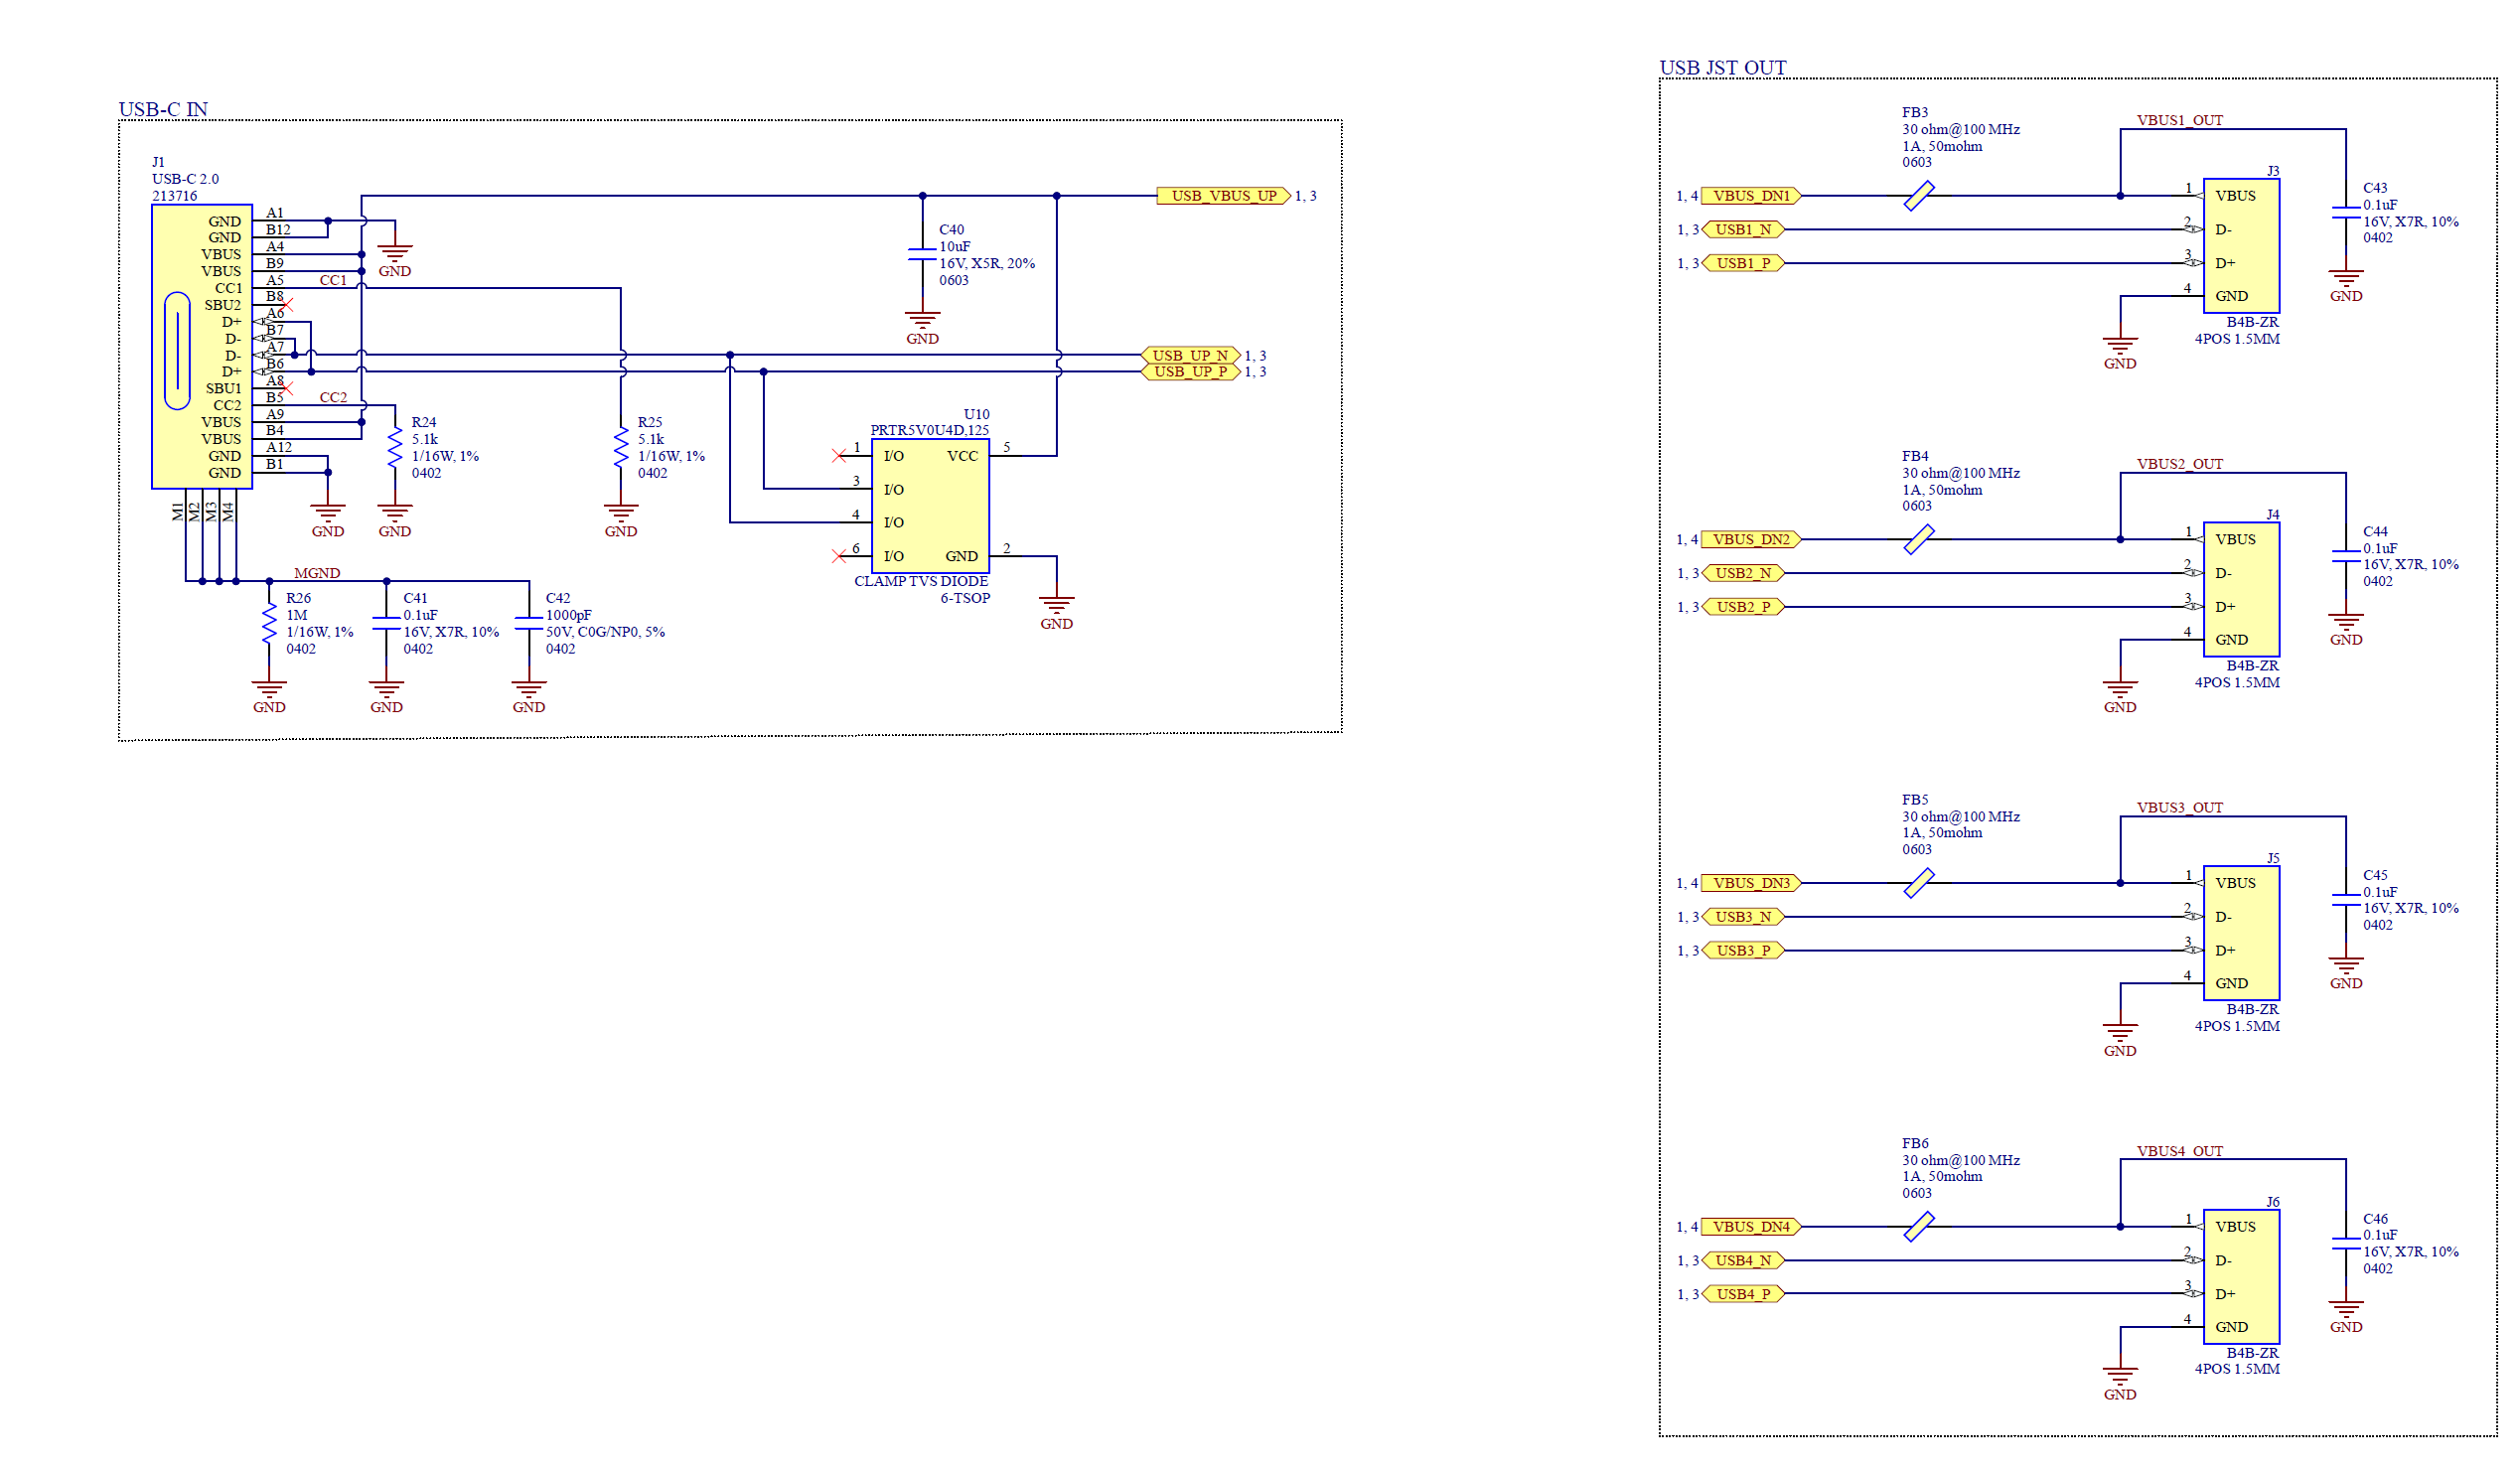Click the USB2_N port label
Screen dimensions: 2520x1472
1743,574
